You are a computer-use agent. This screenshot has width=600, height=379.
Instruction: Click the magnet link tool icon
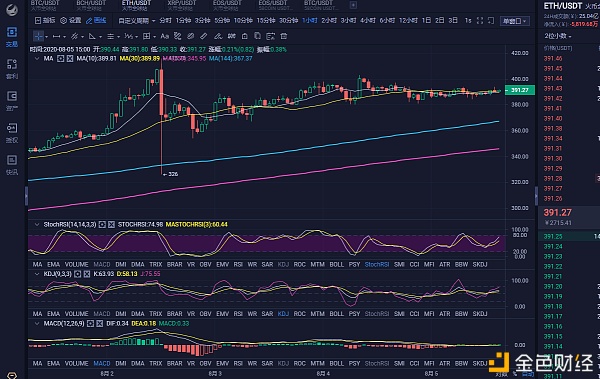(191, 36)
